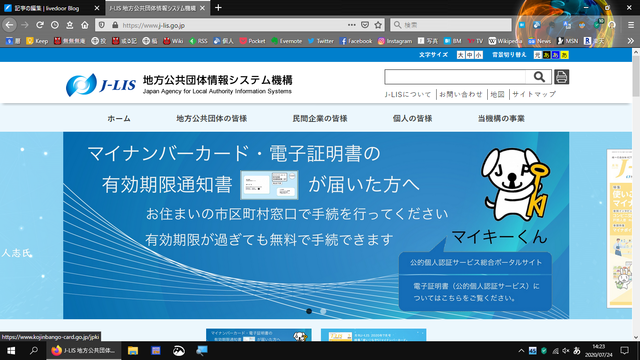Open the Instagram bookmark

tap(395, 41)
